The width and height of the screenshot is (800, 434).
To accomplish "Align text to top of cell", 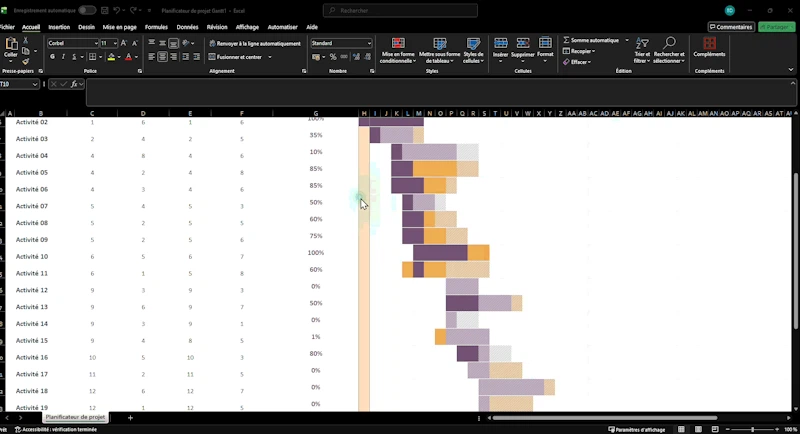I will click(x=152, y=43).
